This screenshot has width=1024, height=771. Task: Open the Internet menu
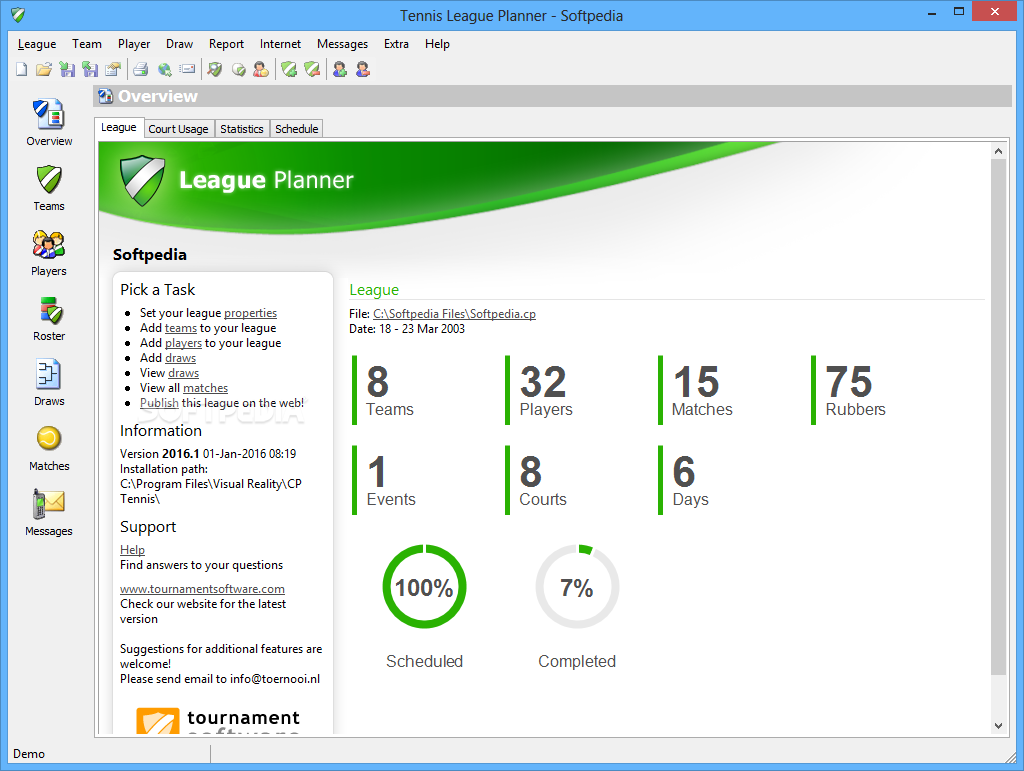pyautogui.click(x=280, y=44)
